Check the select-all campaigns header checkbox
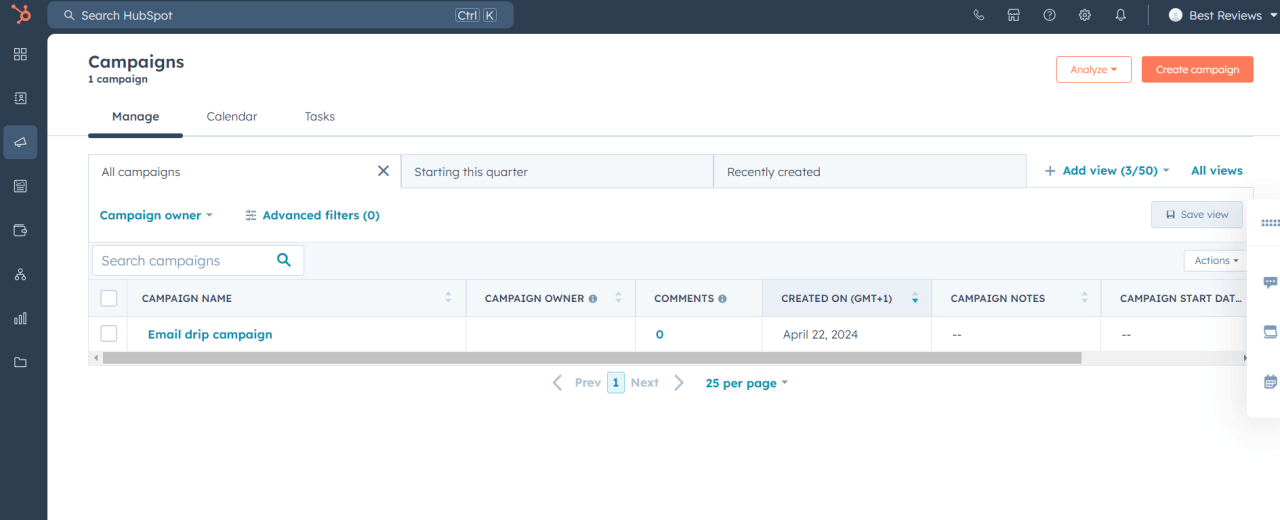Viewport: 1280px width, 520px height. [109, 298]
